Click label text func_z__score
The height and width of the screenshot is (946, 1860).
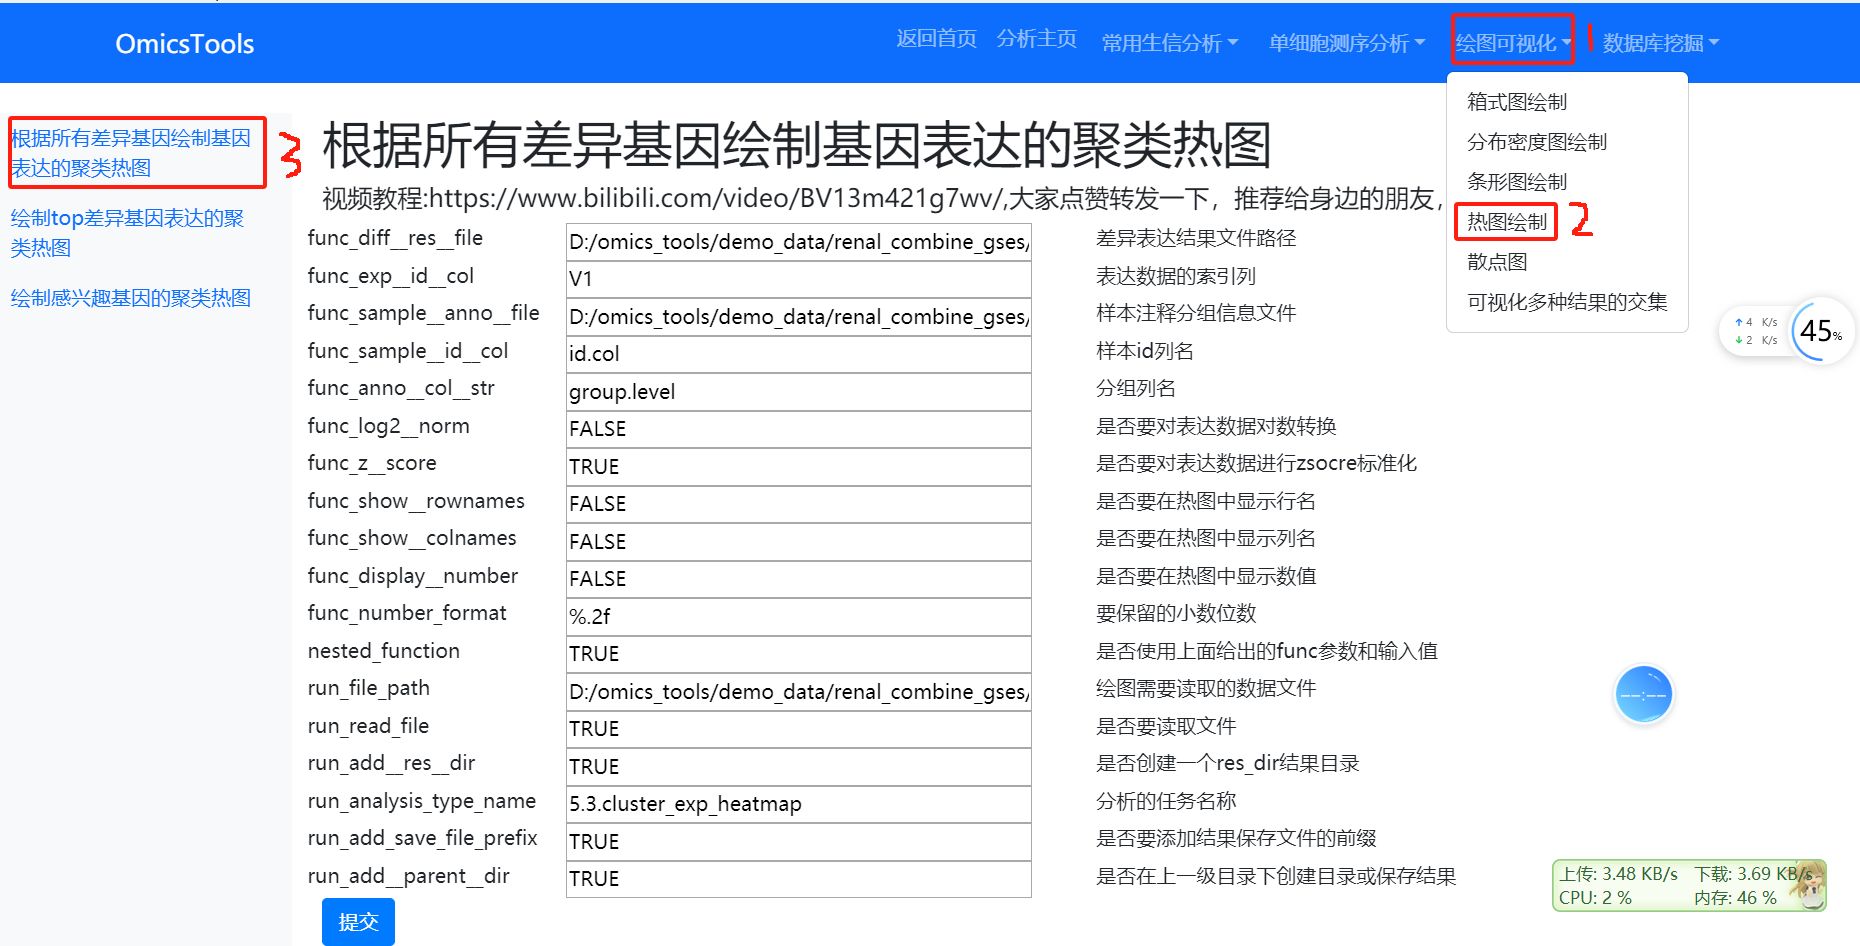coord(372,463)
